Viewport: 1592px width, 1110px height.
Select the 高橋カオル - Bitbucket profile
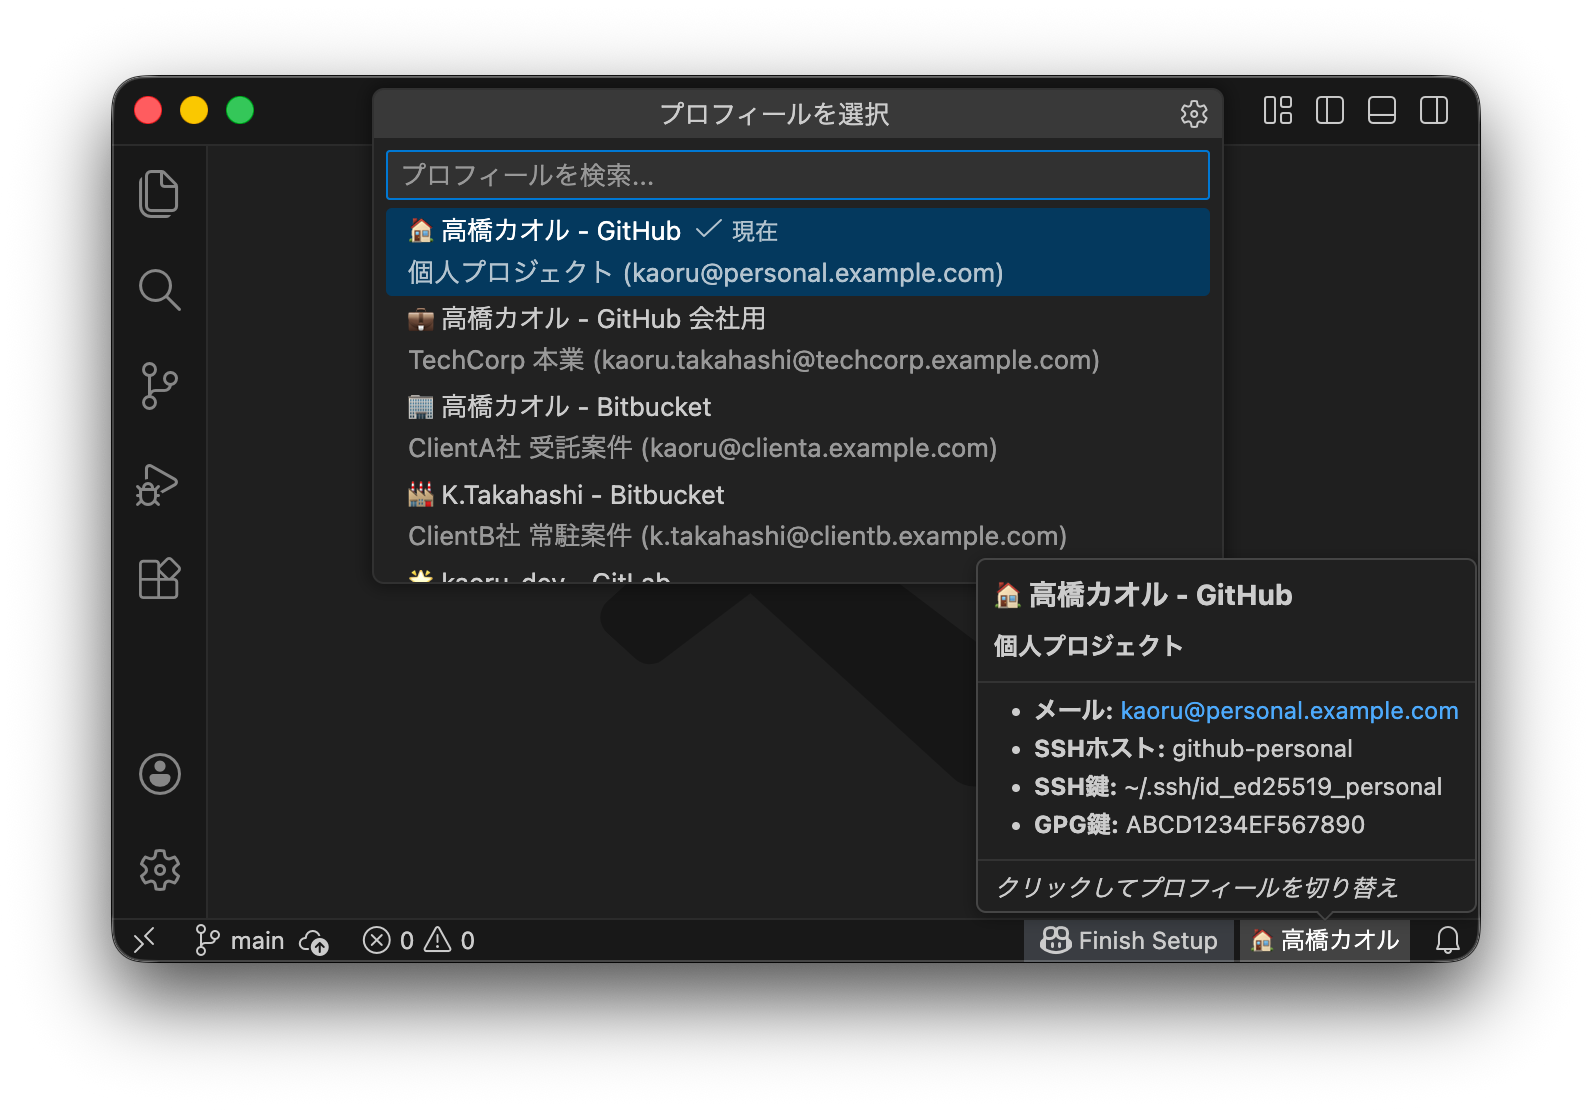(x=798, y=427)
